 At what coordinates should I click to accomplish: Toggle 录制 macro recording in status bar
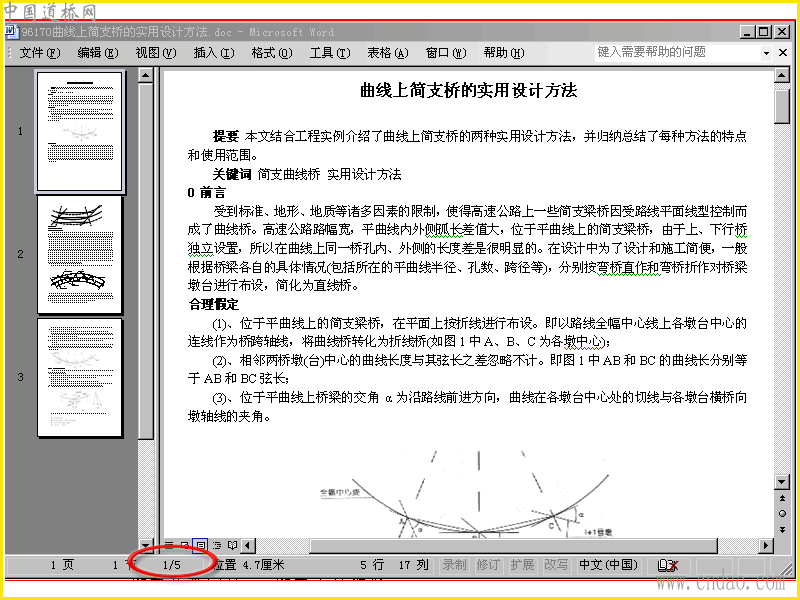pos(454,565)
